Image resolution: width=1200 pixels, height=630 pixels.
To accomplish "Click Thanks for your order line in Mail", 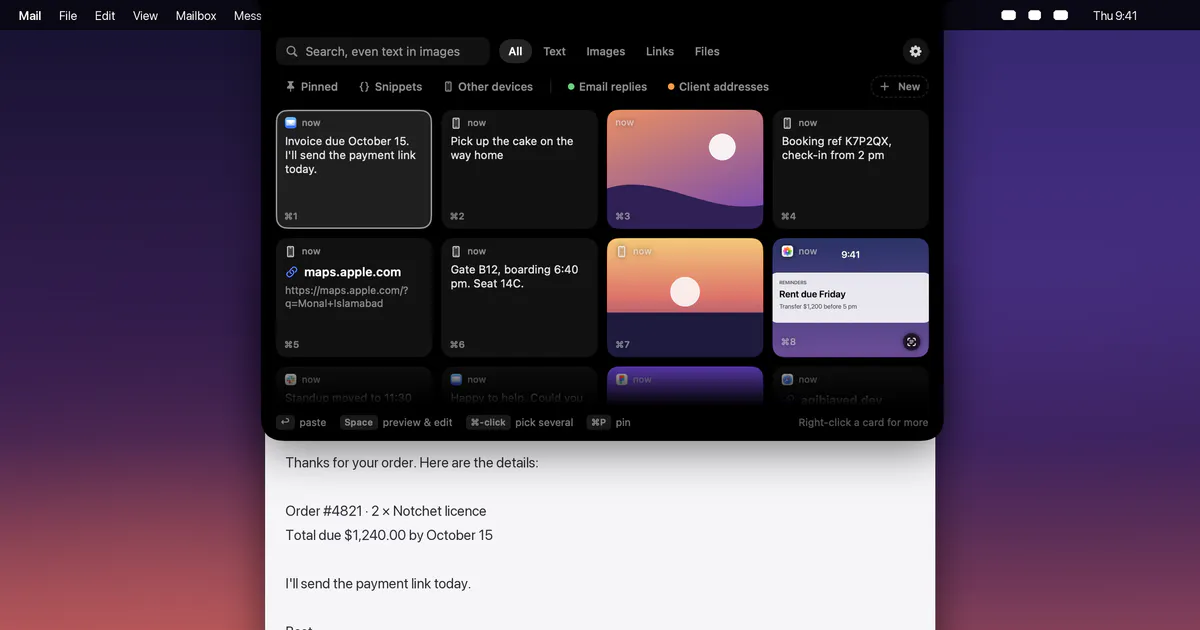I will tap(412, 463).
